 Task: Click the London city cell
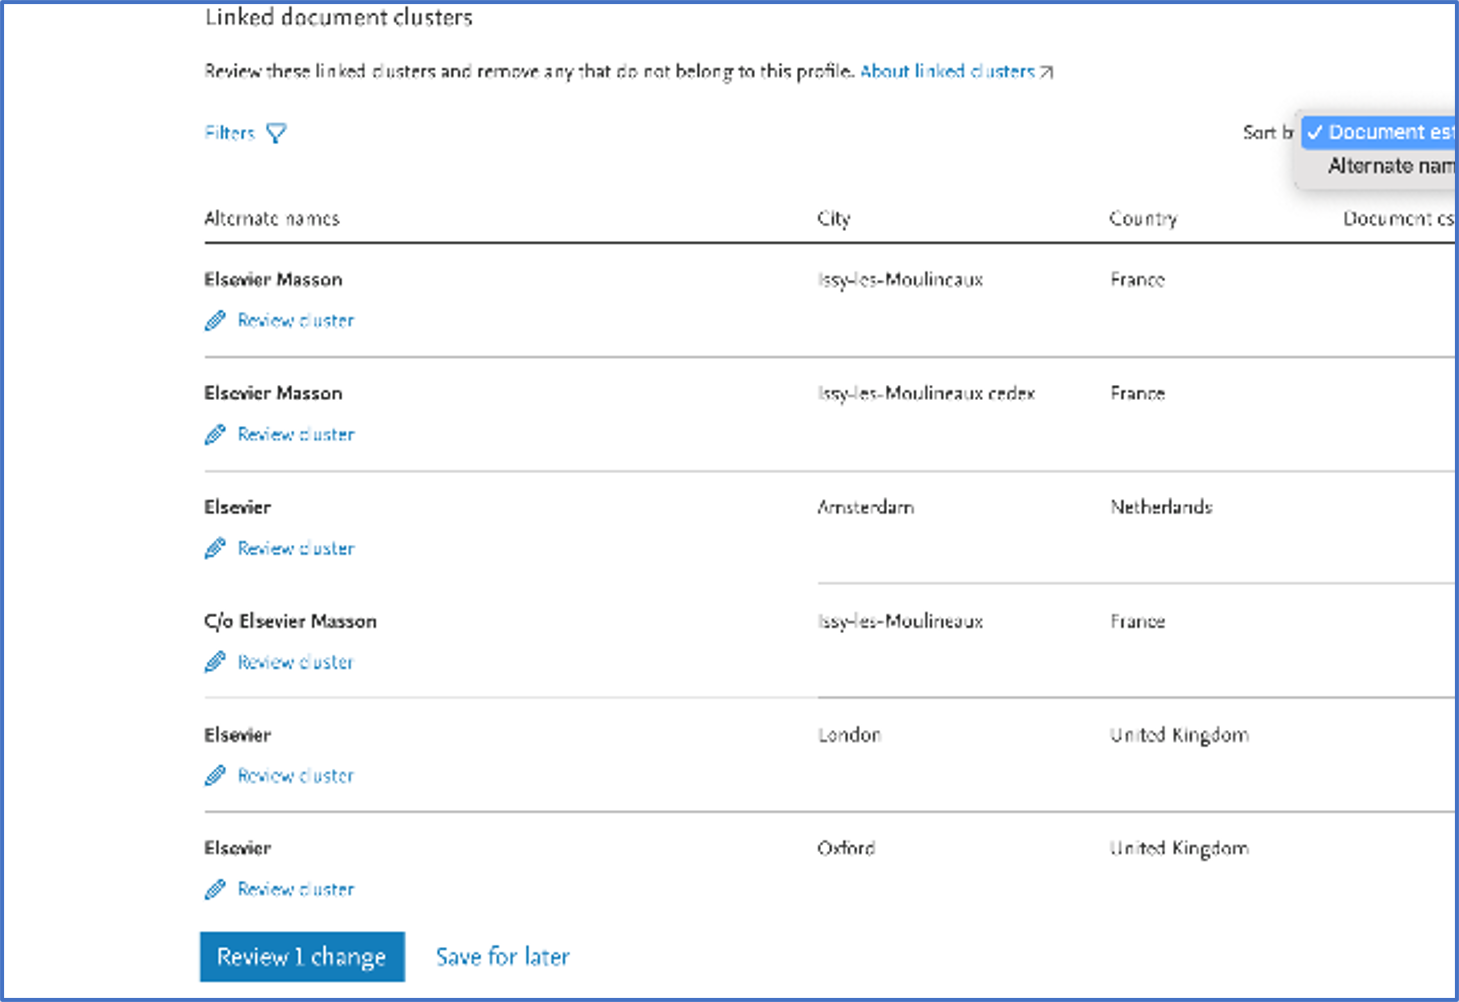coord(849,735)
